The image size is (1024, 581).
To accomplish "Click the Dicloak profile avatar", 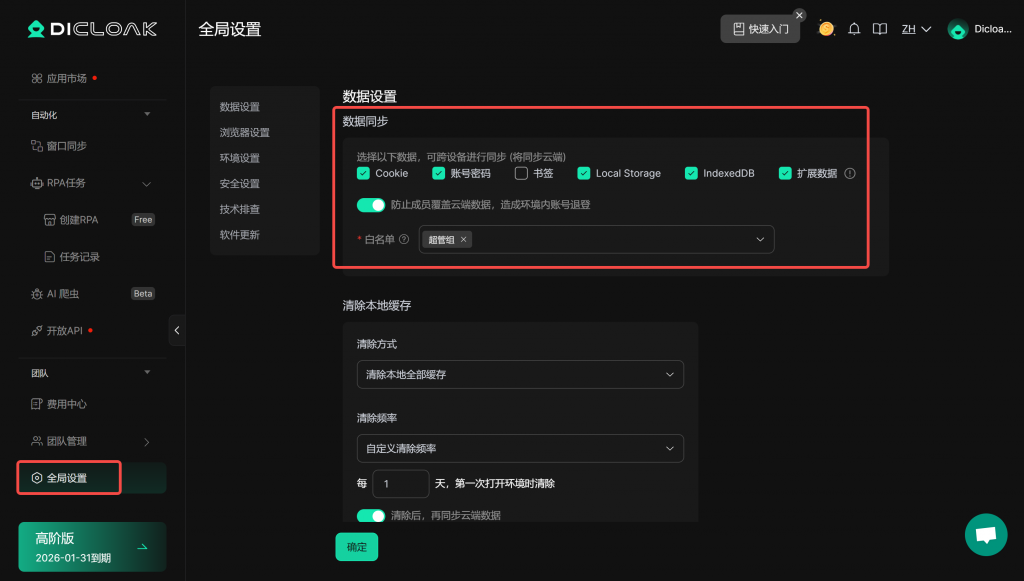I will 957,30.
